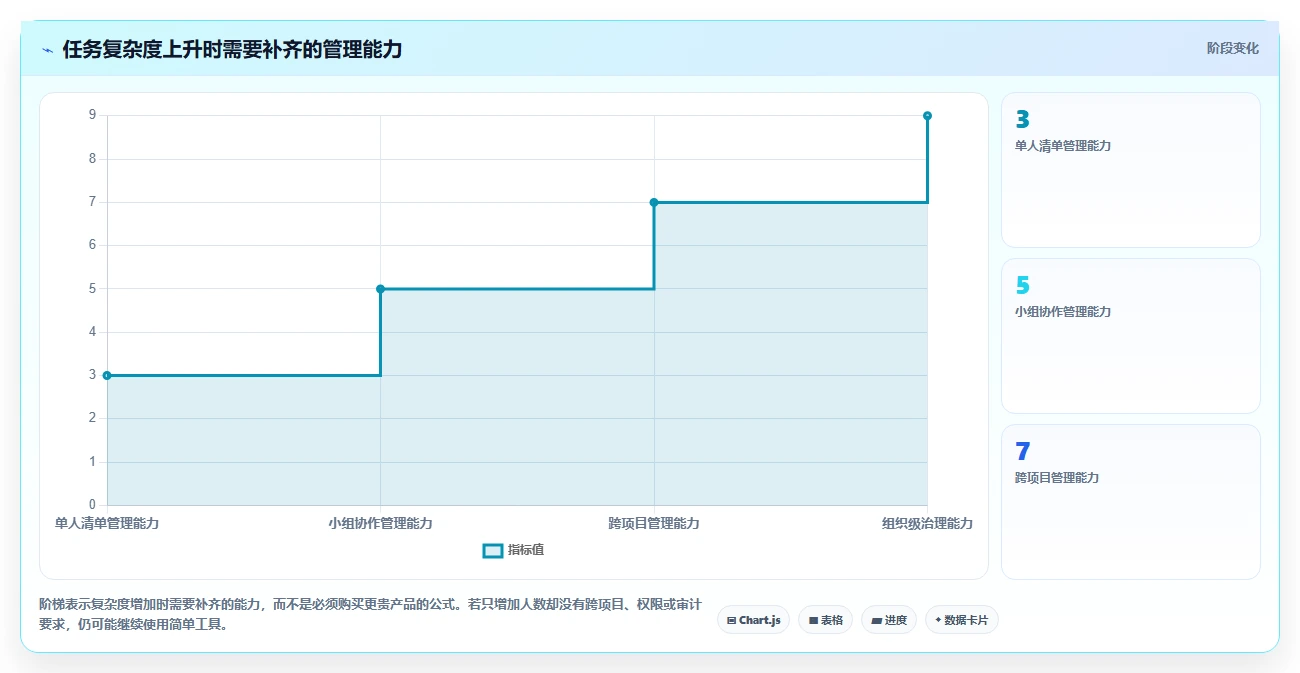Viewport: 1300px width, 673px height.
Task: Click the card caption 跨项目管理能力
Action: (x=1057, y=478)
